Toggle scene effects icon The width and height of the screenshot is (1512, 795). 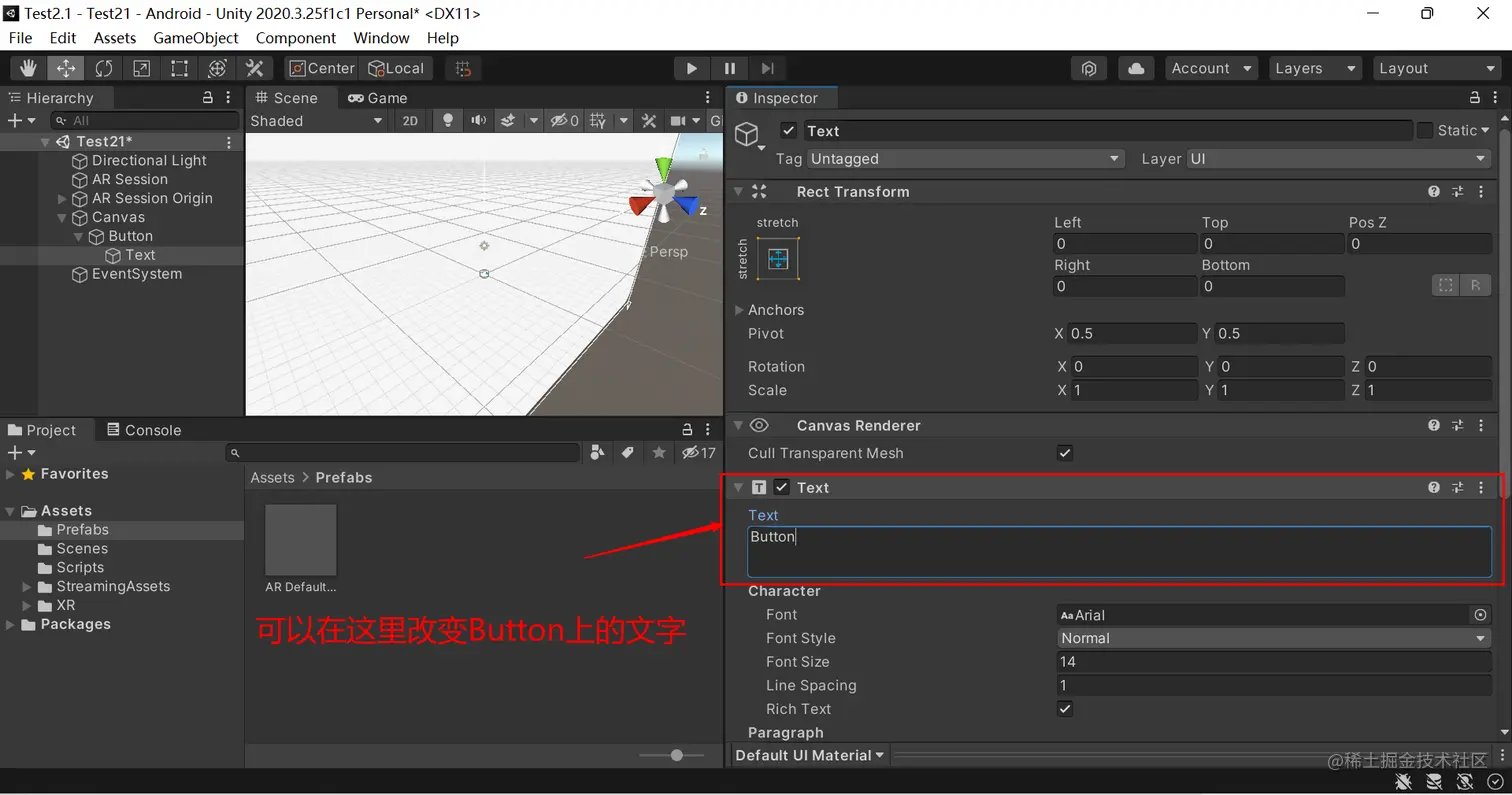coord(508,121)
